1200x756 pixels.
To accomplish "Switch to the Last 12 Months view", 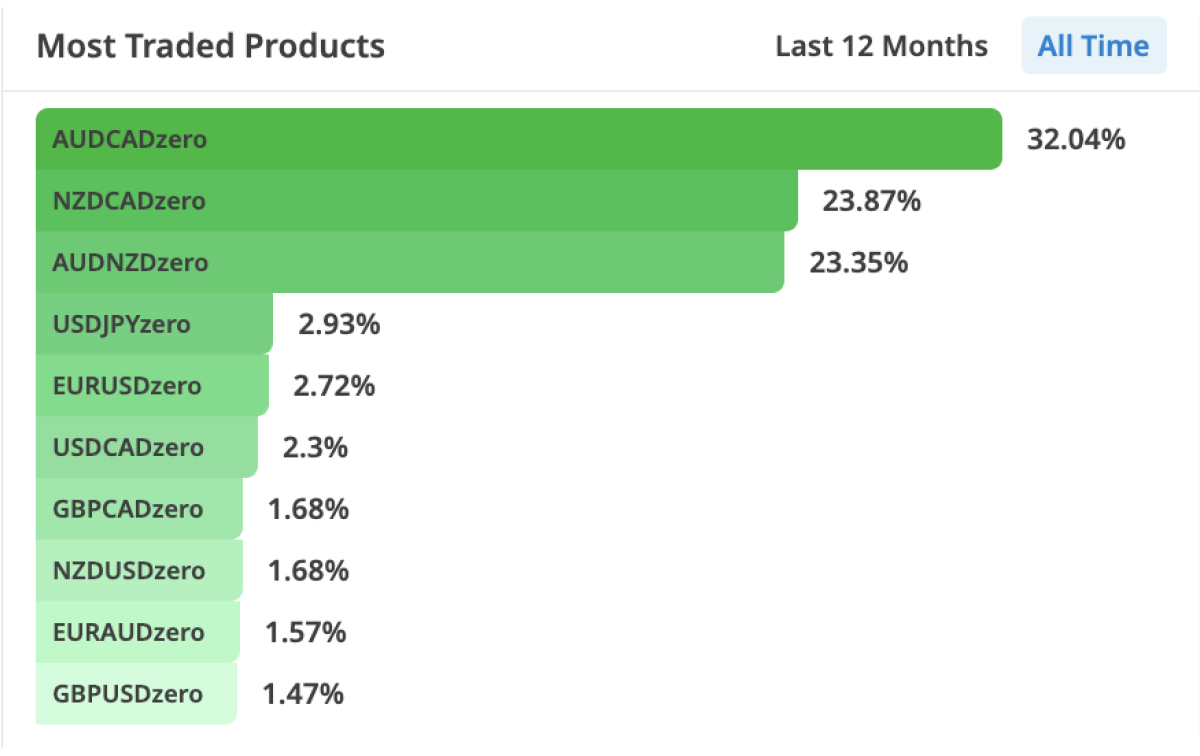I will coord(882,46).
